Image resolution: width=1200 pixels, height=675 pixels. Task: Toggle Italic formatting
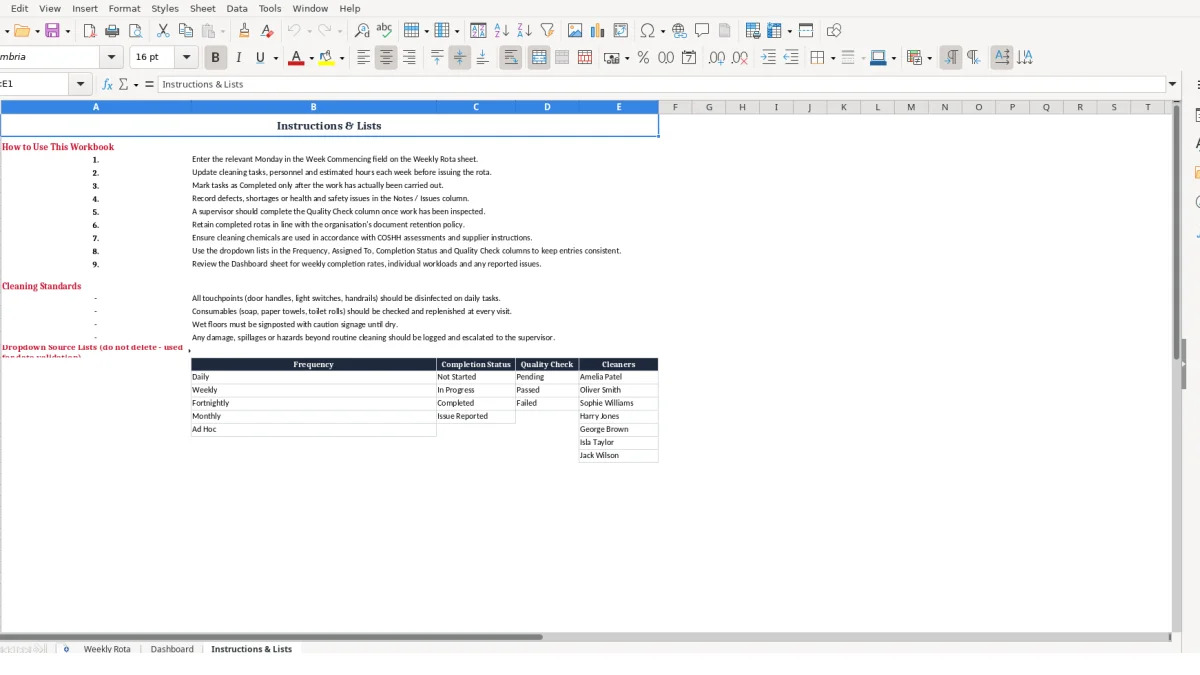238,58
